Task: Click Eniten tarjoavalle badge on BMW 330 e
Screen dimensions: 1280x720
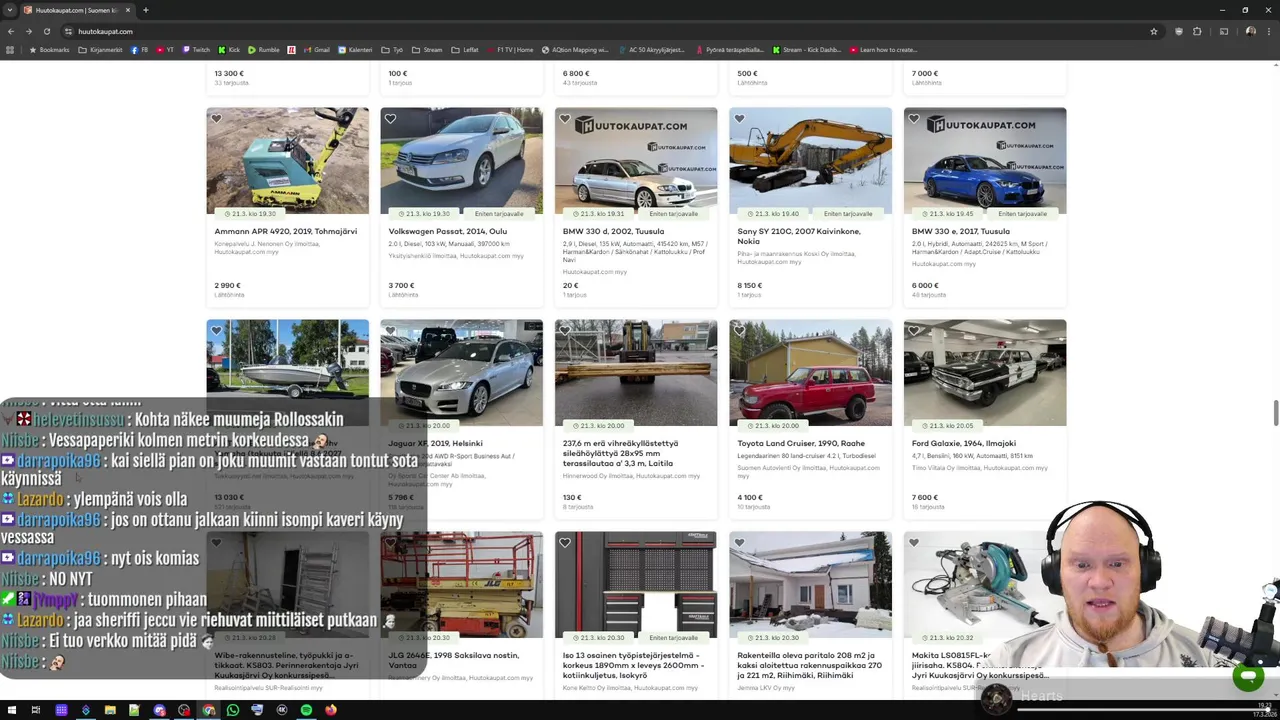Action: [1022, 213]
